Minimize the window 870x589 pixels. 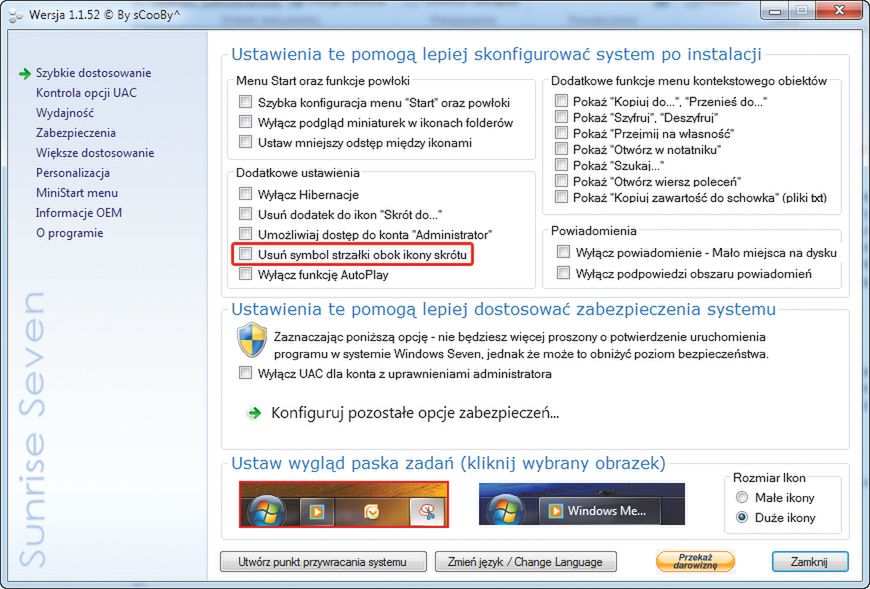[x=775, y=10]
